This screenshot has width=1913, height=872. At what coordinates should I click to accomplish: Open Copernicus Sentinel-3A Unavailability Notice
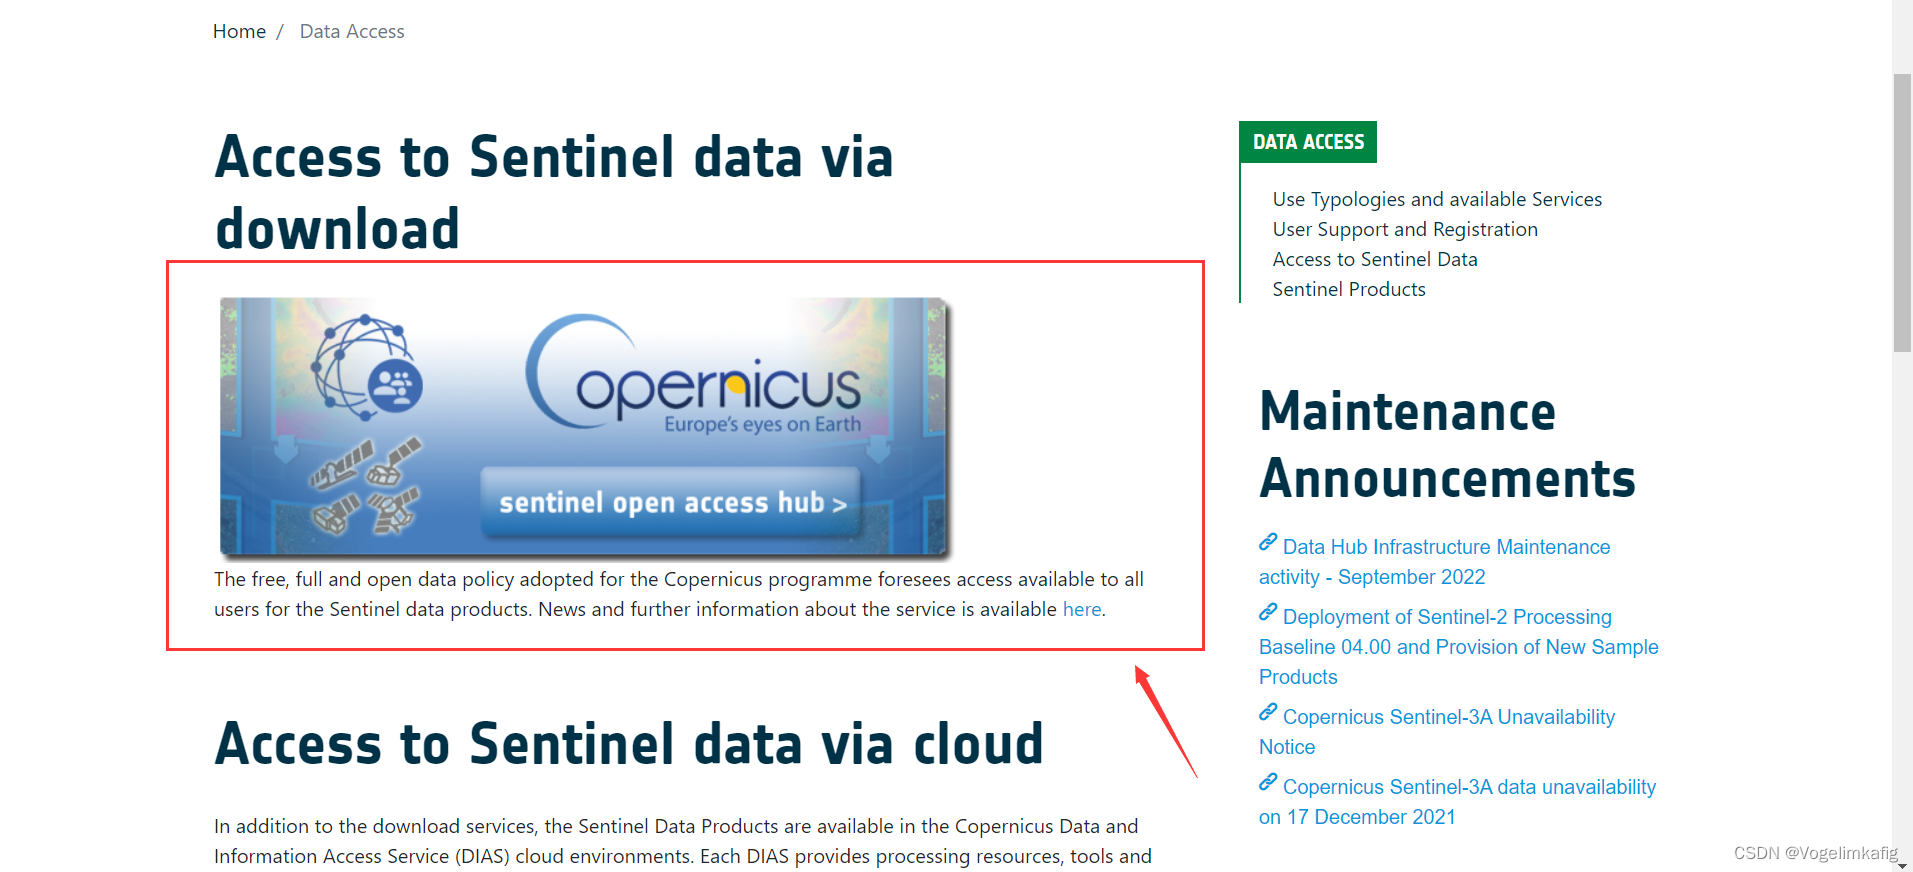[1437, 732]
